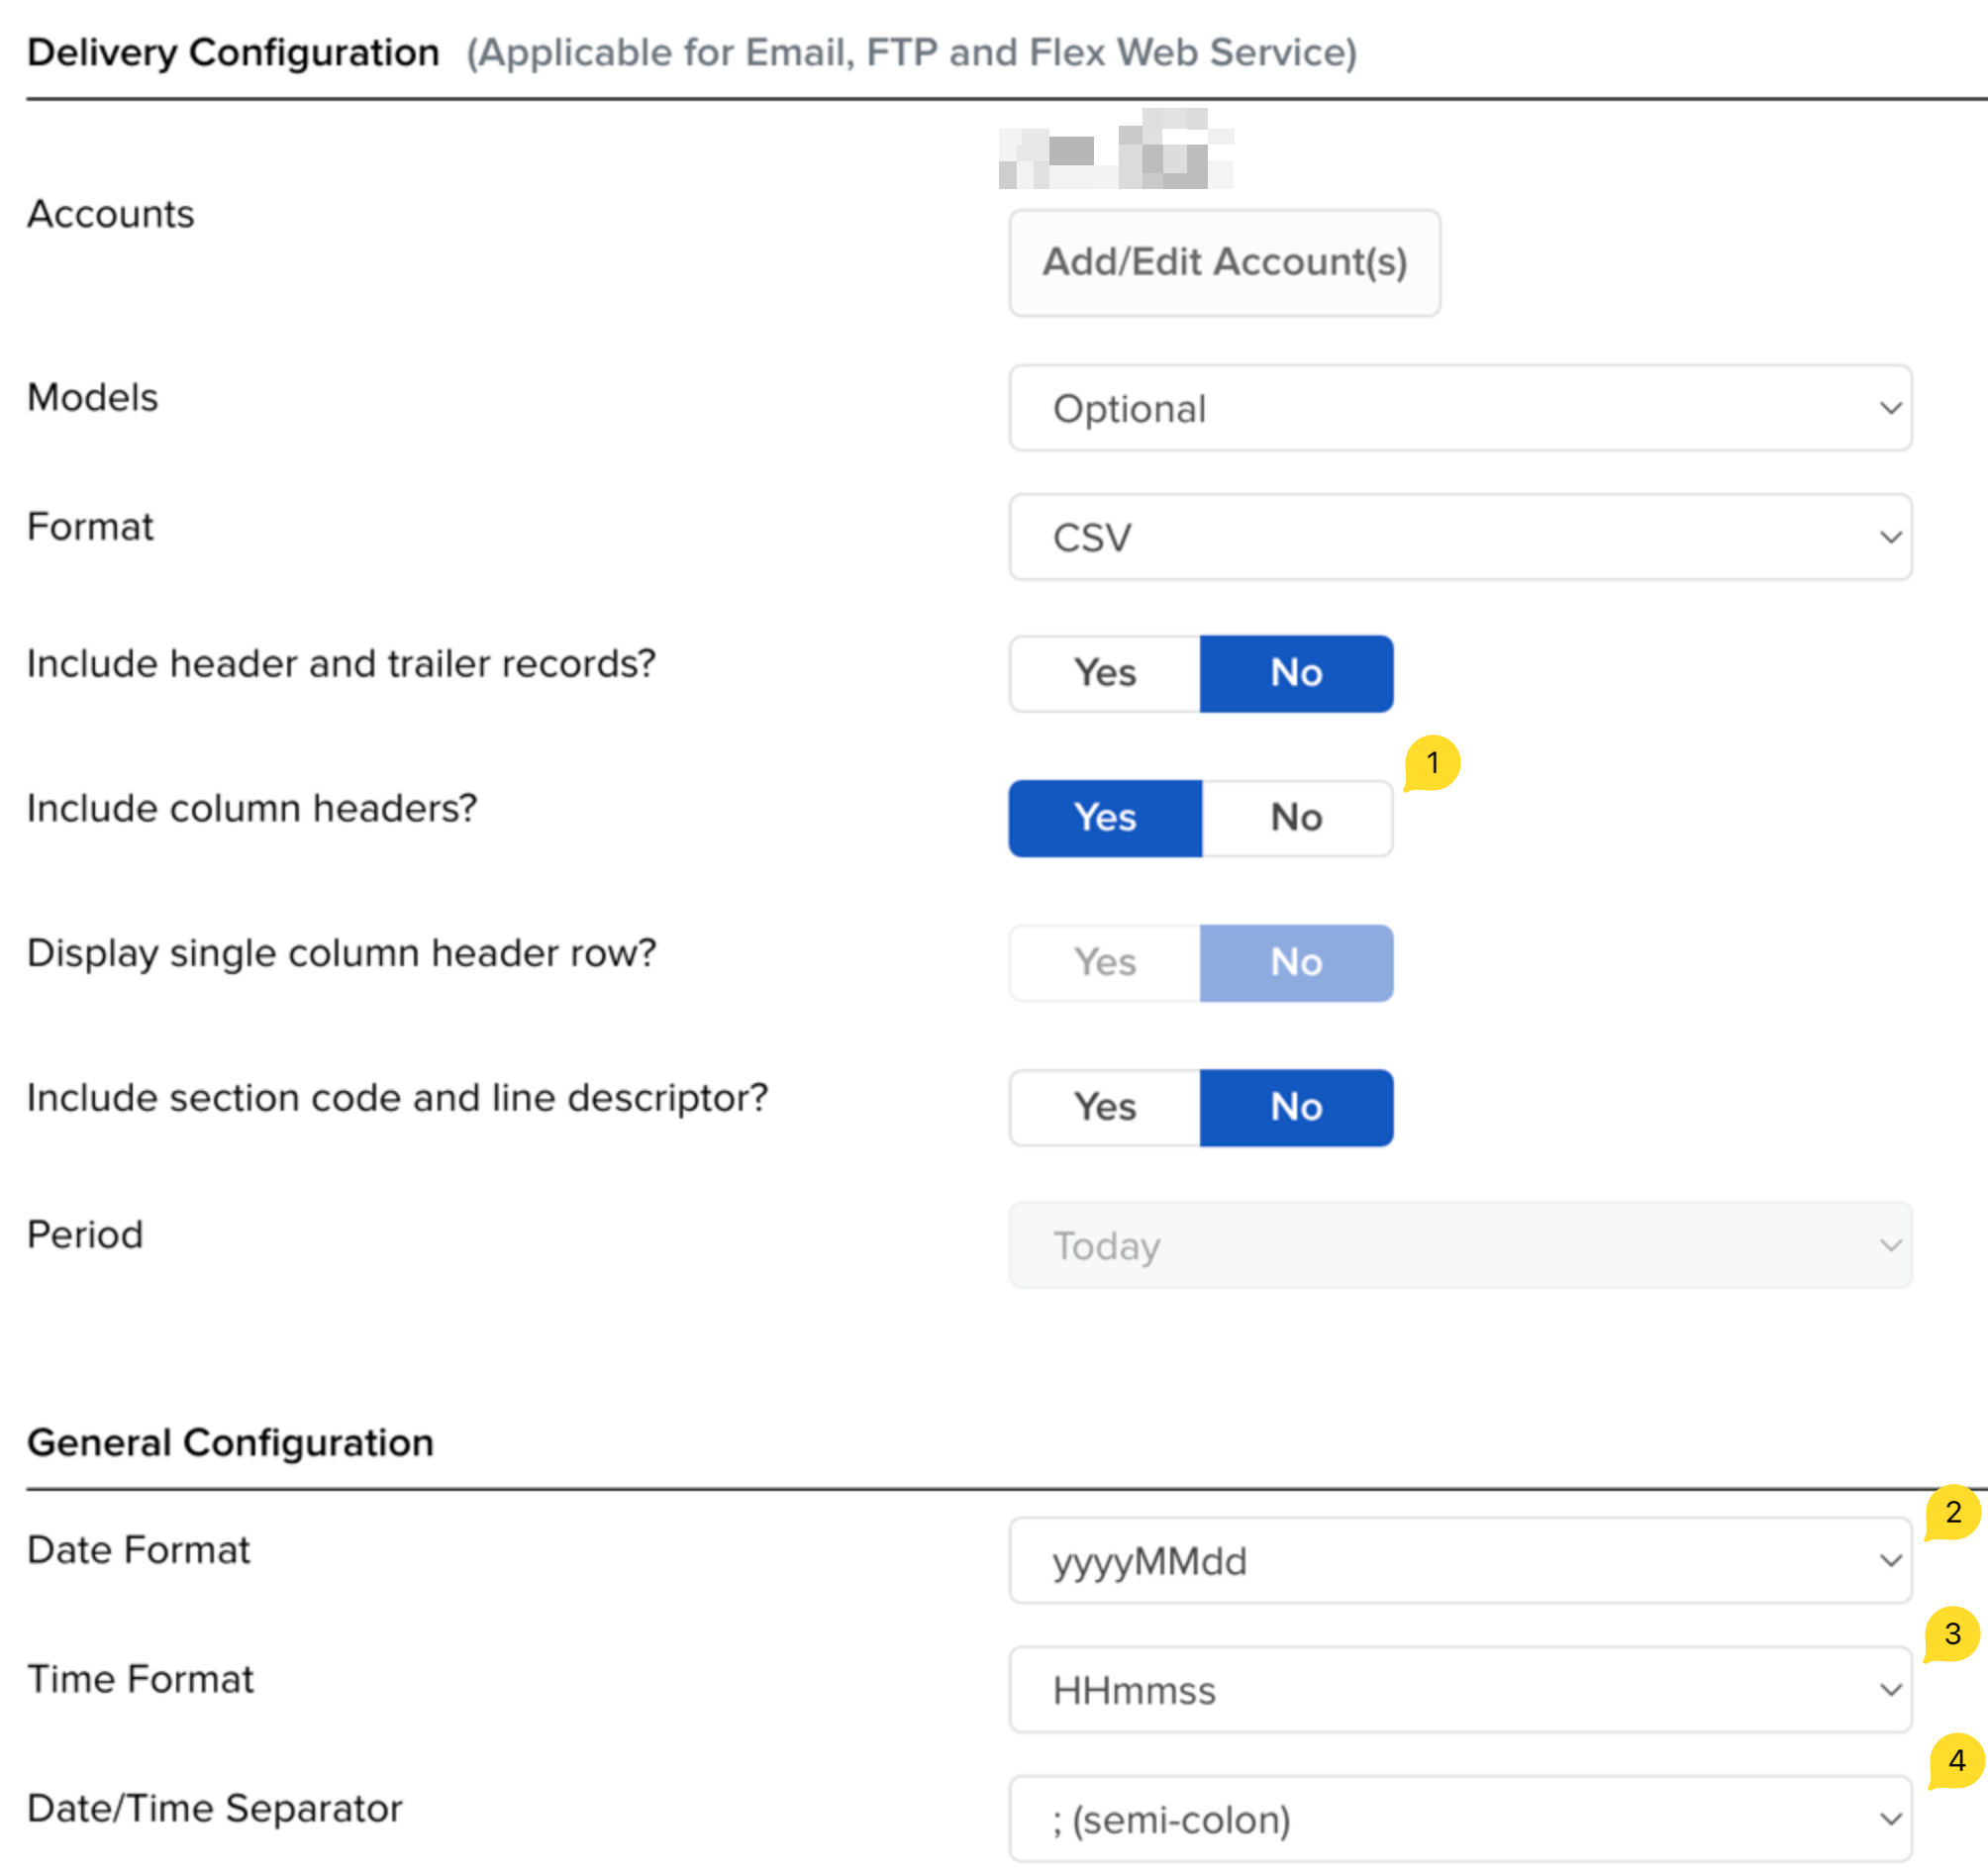Set Include column headers to No
1988x1873 pixels.
[1296, 818]
